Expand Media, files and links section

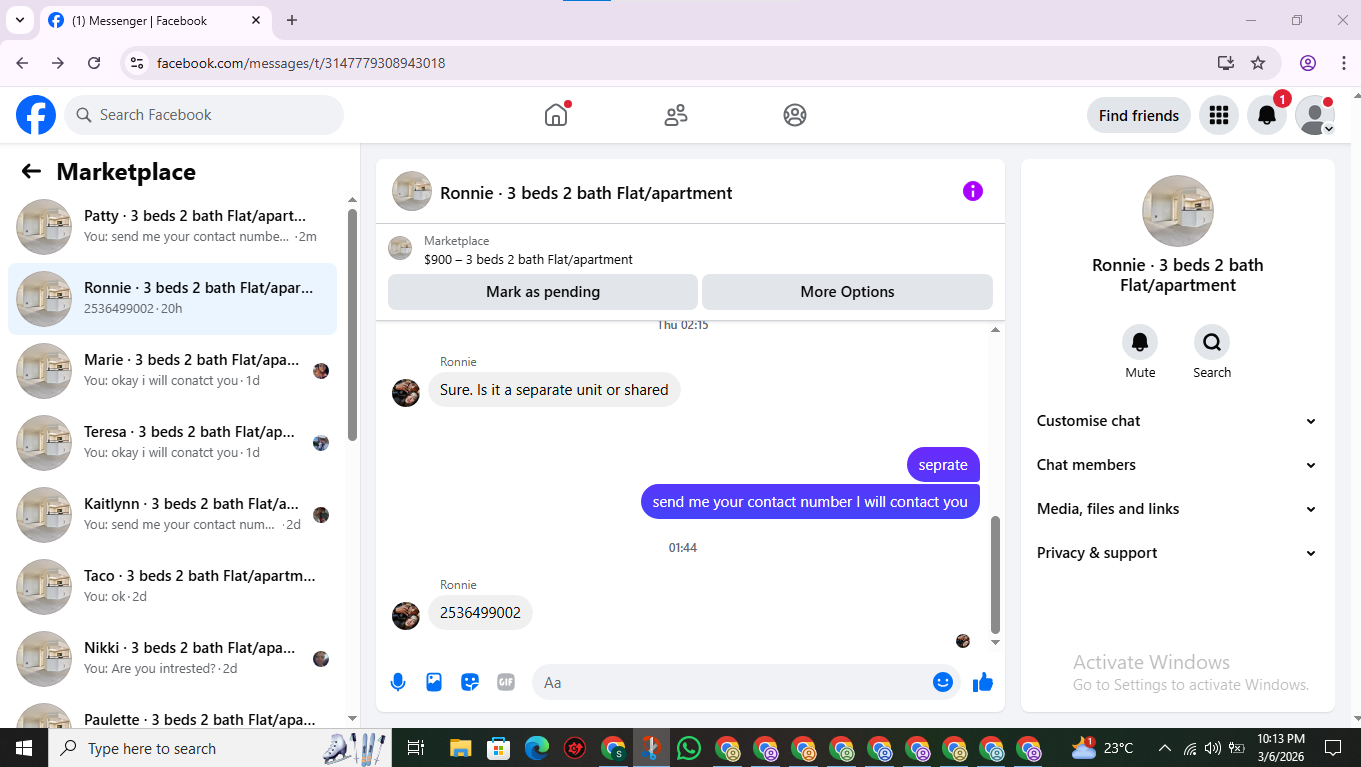point(1176,509)
